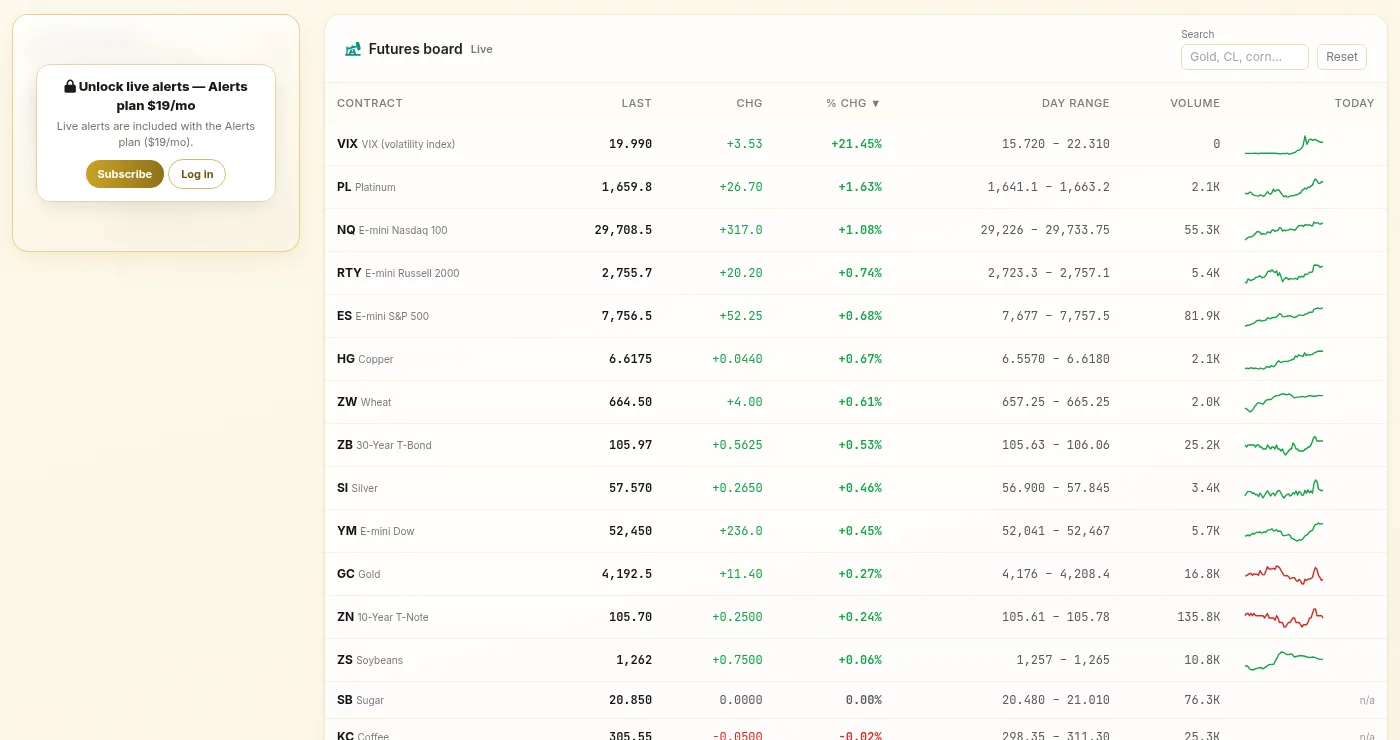The width and height of the screenshot is (1400, 740).
Task: Open the Wheat sparkline chart
Action: pos(1284,403)
